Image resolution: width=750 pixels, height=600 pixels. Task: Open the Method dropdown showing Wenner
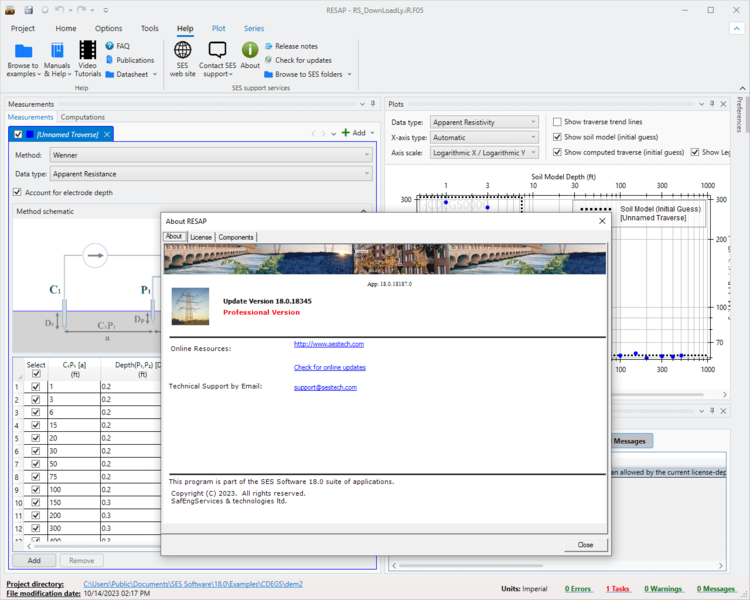pos(210,155)
